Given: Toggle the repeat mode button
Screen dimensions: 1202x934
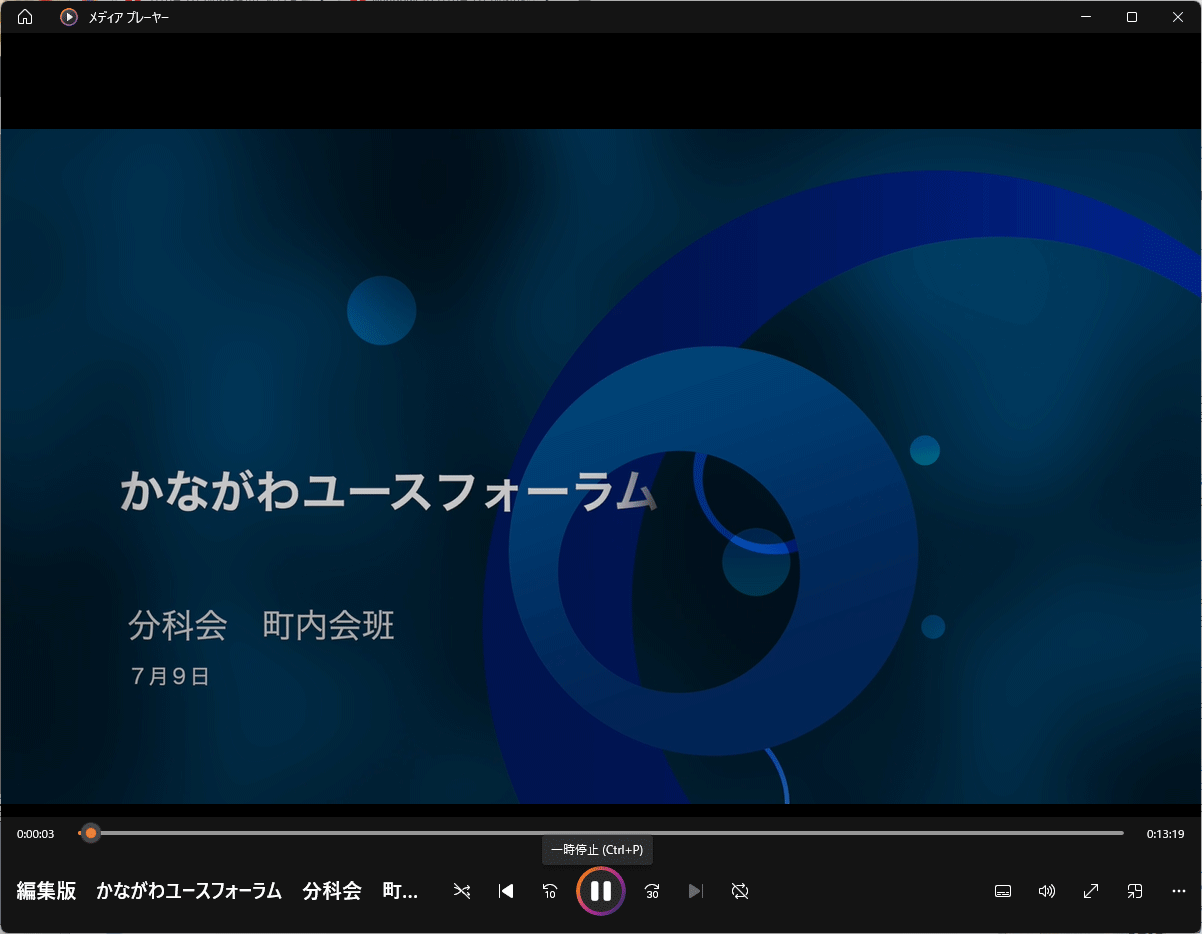Looking at the screenshot, I should pos(740,891).
